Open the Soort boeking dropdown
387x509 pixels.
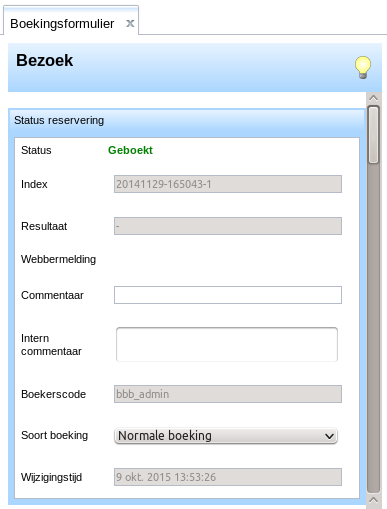[226, 436]
